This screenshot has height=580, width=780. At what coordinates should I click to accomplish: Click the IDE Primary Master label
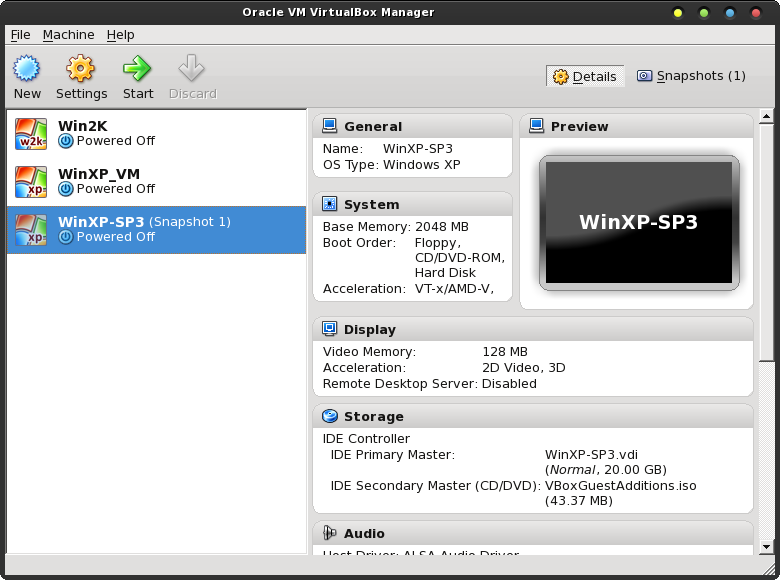tap(393, 455)
